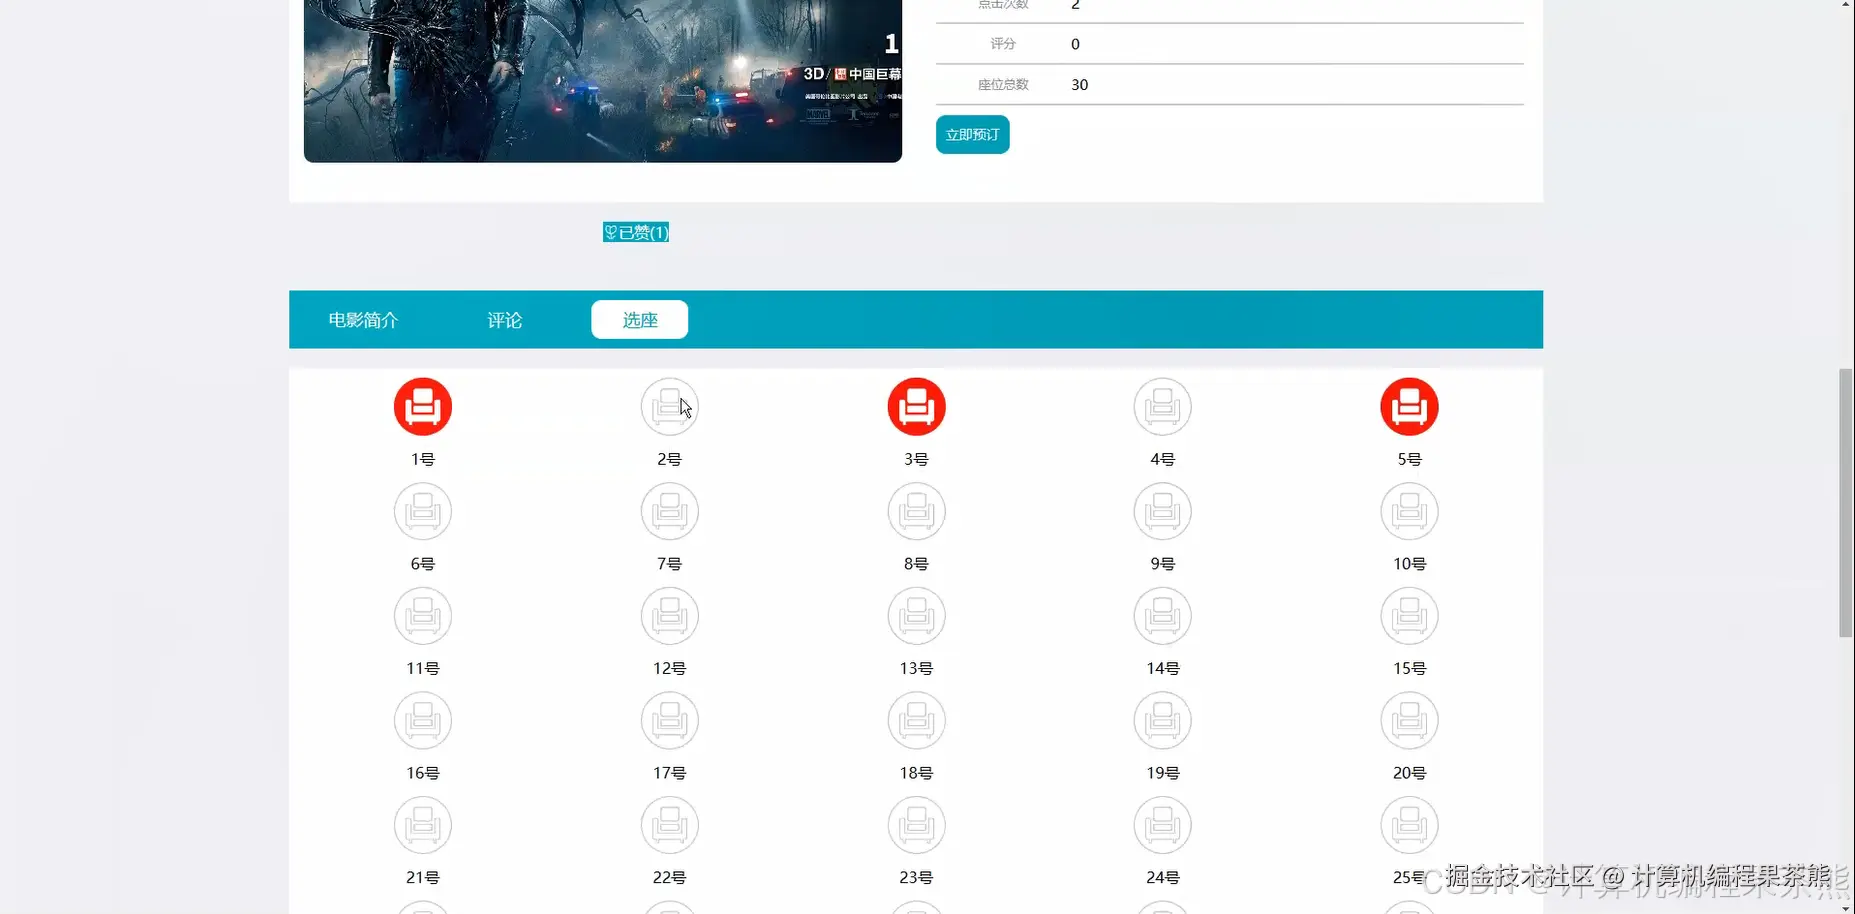This screenshot has height=914, width=1855.
Task: Click the vertical scrollbar thumb
Action: click(x=1846, y=503)
